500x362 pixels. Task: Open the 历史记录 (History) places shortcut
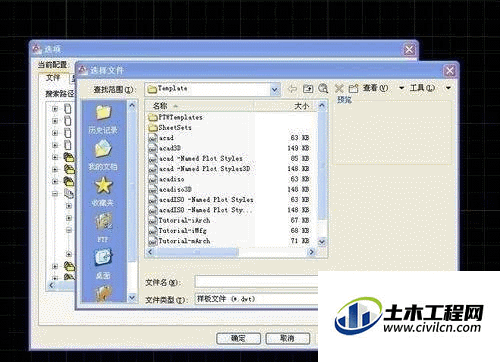tap(103, 120)
